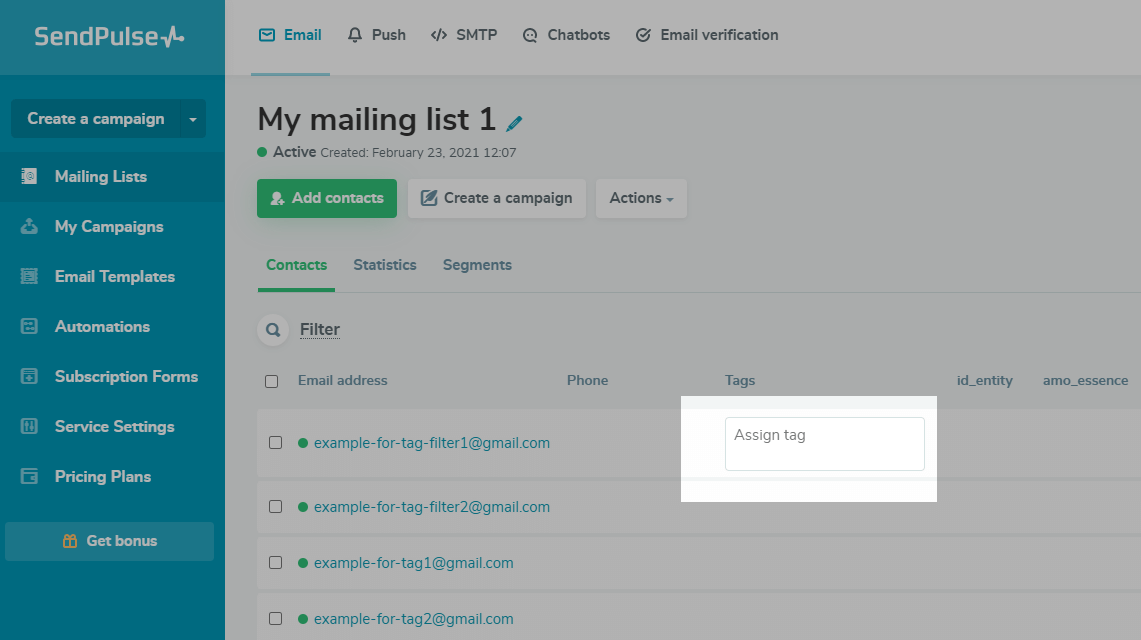Click the Subscription Forms sidebar icon
This screenshot has width=1141, height=640.
point(30,377)
